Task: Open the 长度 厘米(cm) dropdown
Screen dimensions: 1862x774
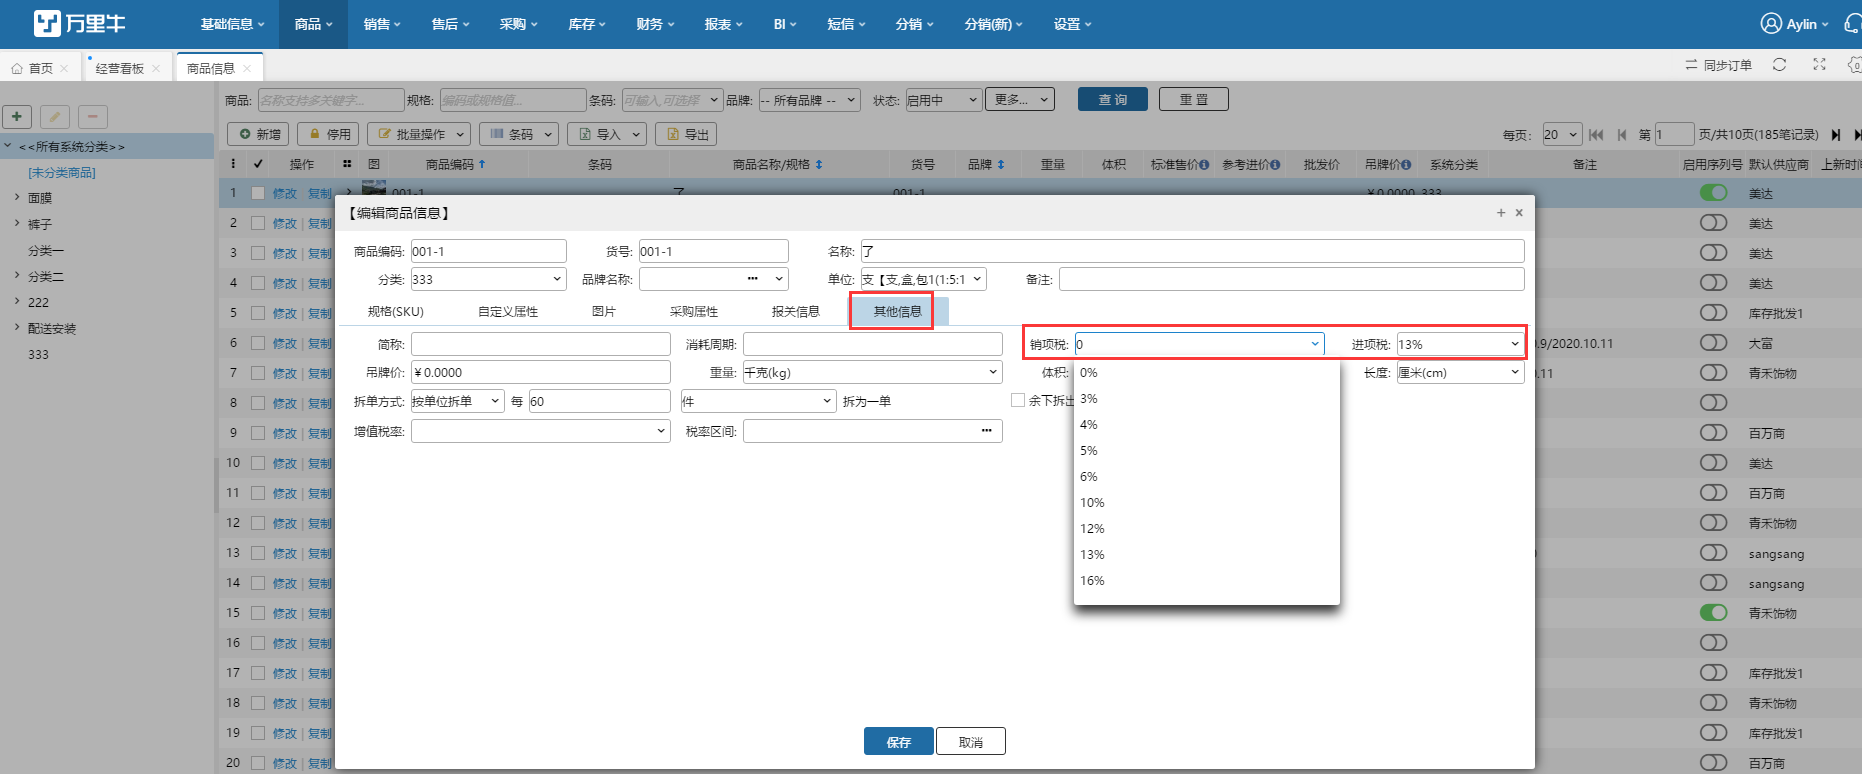Action: [1460, 372]
